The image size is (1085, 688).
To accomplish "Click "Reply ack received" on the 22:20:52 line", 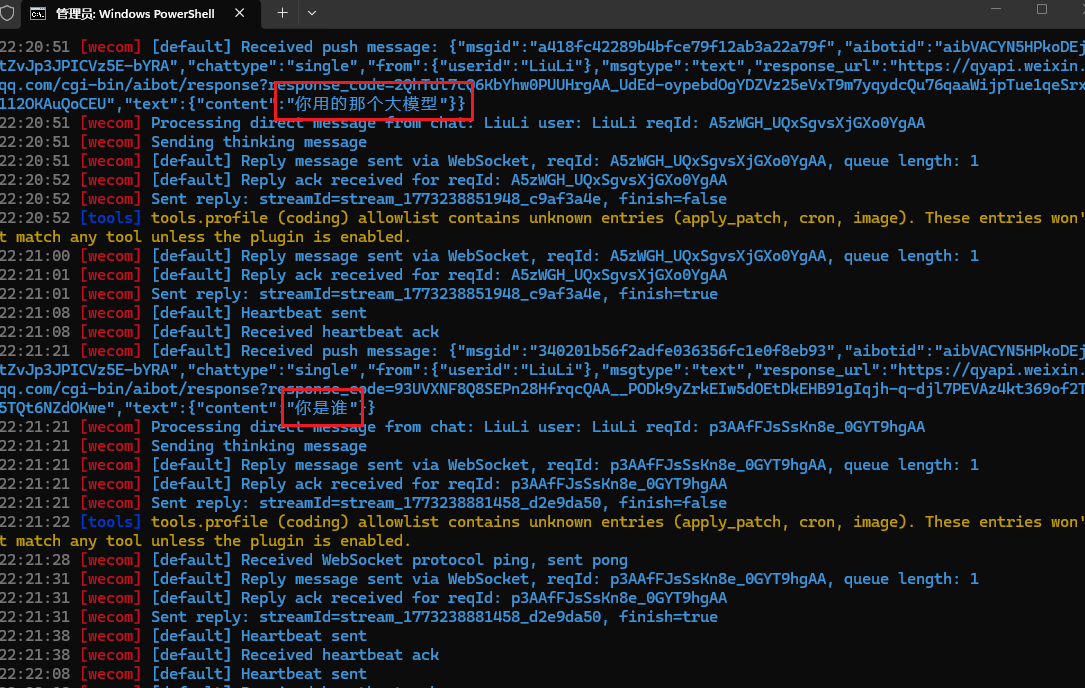I will coord(322,180).
